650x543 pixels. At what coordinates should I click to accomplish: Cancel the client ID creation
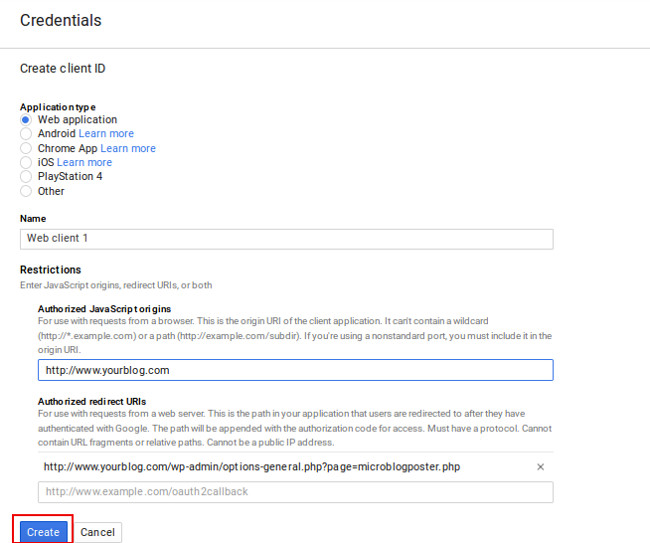[x=97, y=532]
